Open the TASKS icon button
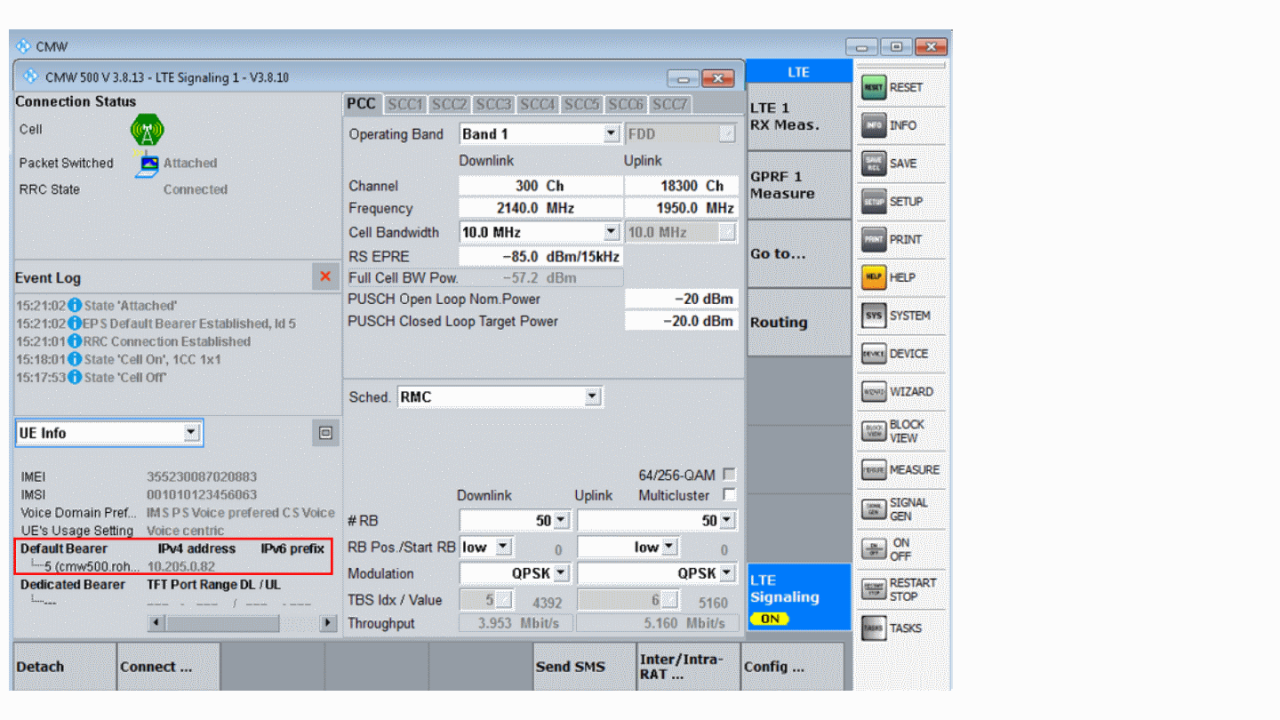 point(873,628)
